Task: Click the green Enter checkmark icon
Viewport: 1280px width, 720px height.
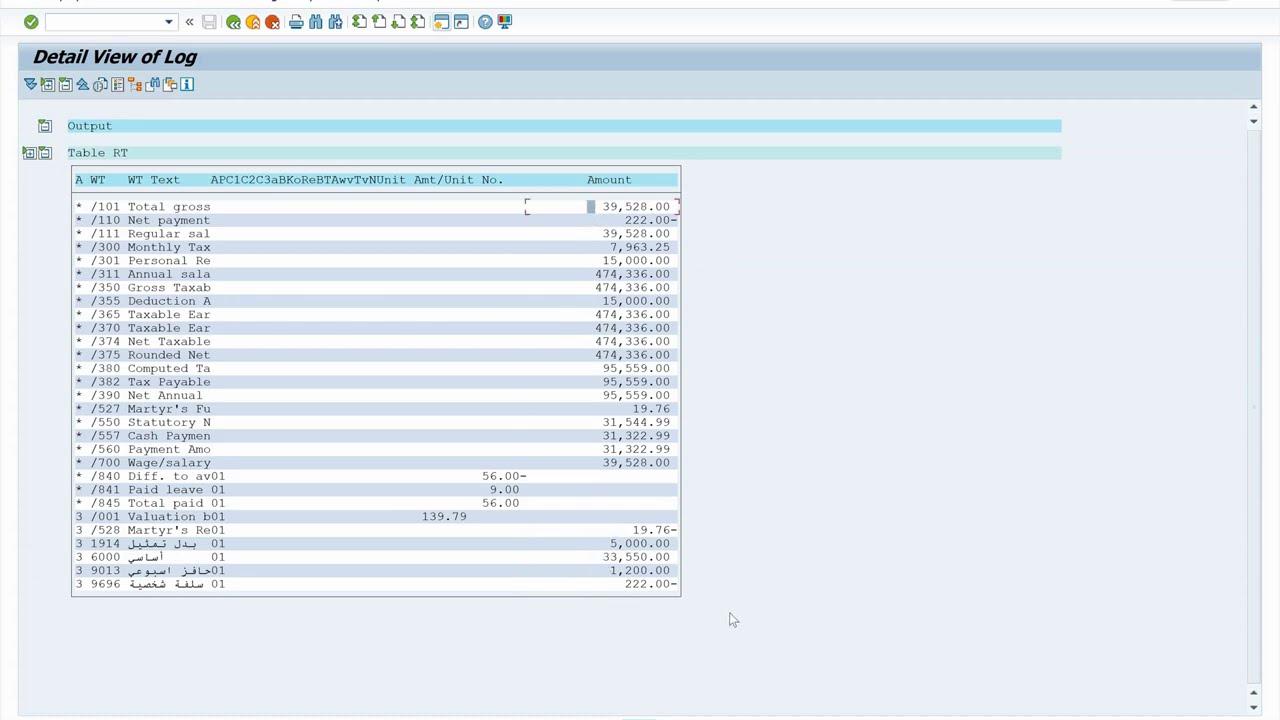Action: pyautogui.click(x=31, y=22)
